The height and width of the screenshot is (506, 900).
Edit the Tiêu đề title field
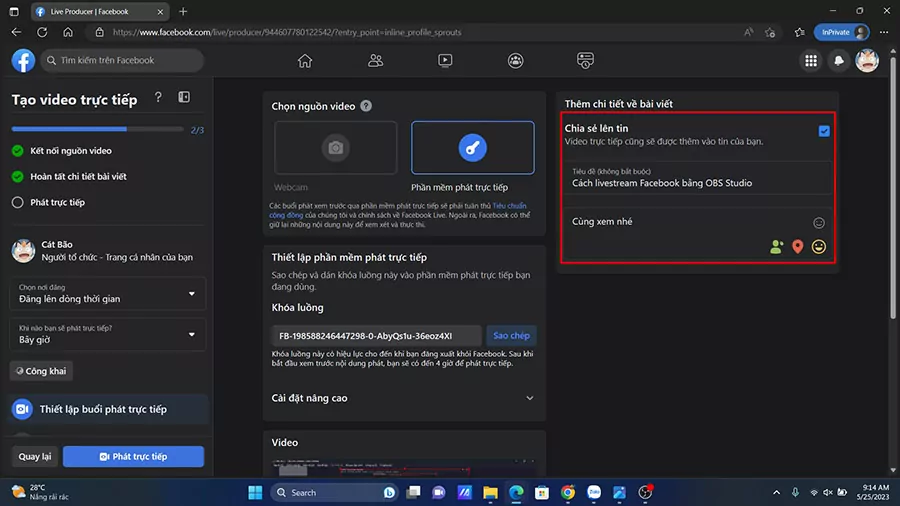pos(698,178)
